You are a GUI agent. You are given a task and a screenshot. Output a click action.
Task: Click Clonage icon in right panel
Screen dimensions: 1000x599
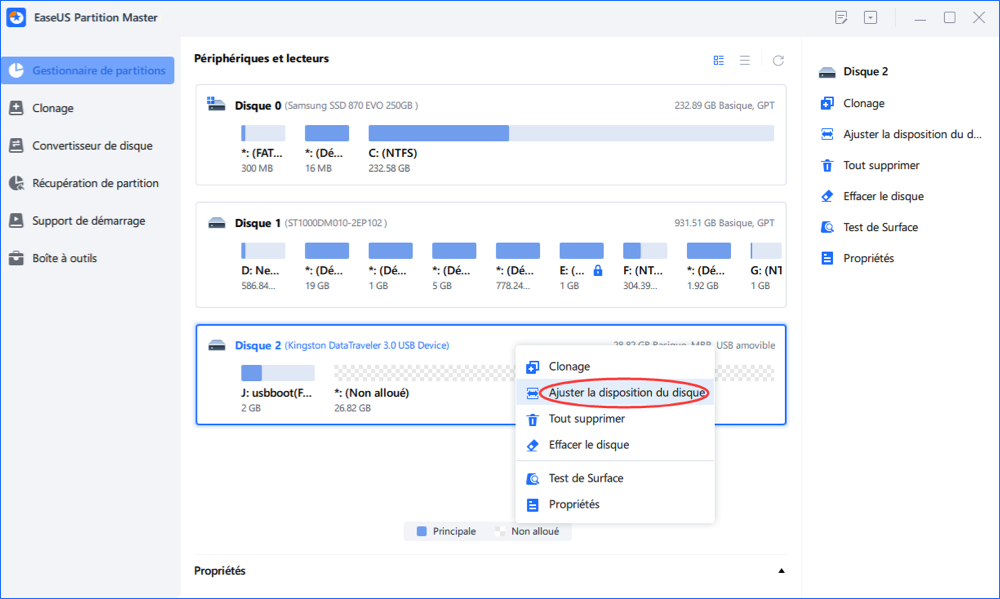click(x=827, y=103)
